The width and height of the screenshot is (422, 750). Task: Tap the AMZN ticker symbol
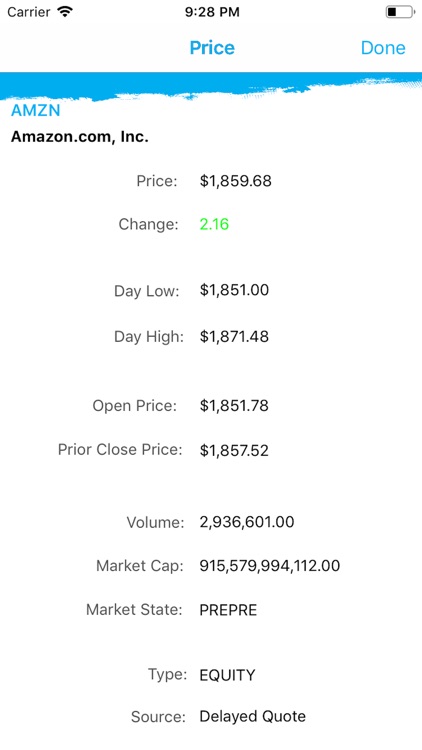(x=36, y=110)
